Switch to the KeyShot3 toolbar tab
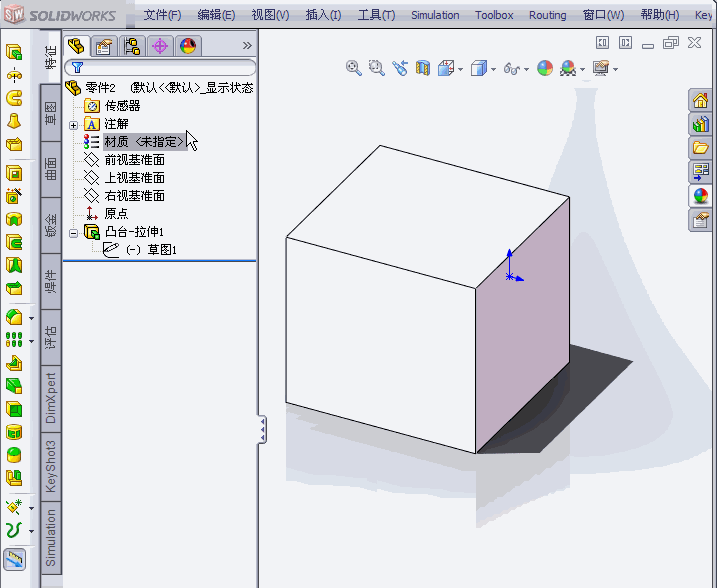 point(51,466)
